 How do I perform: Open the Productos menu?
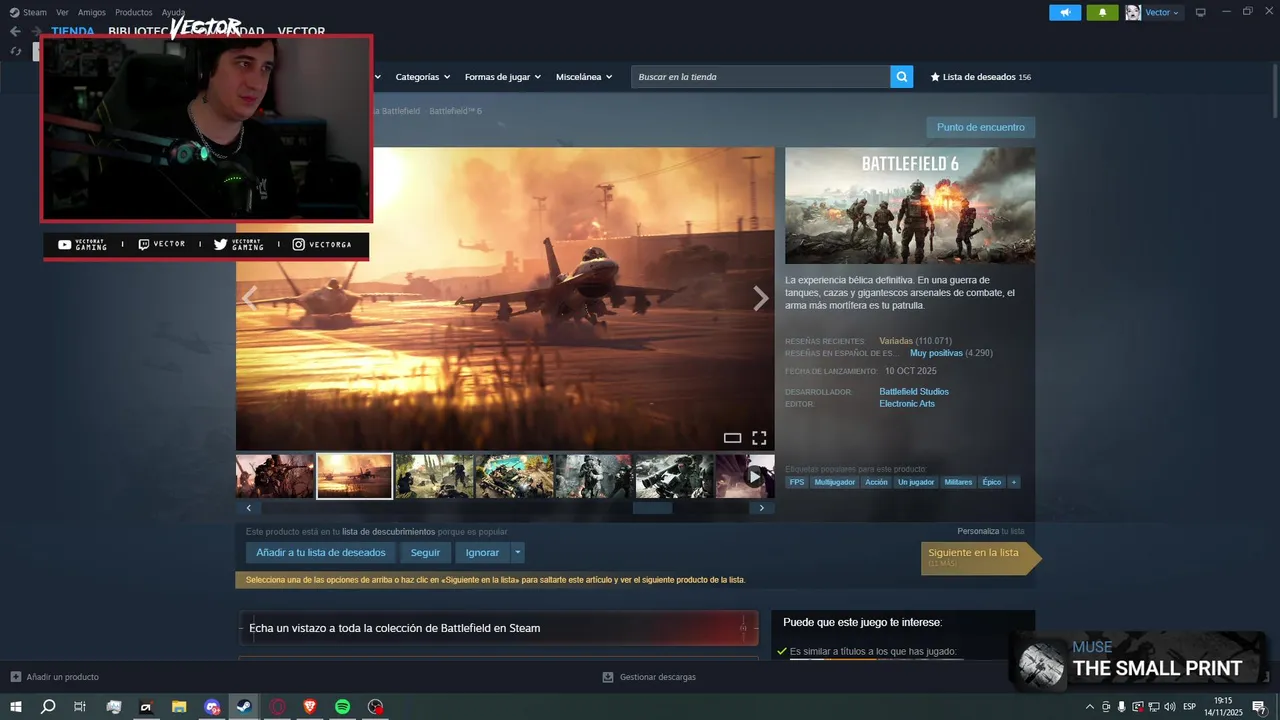tap(134, 12)
